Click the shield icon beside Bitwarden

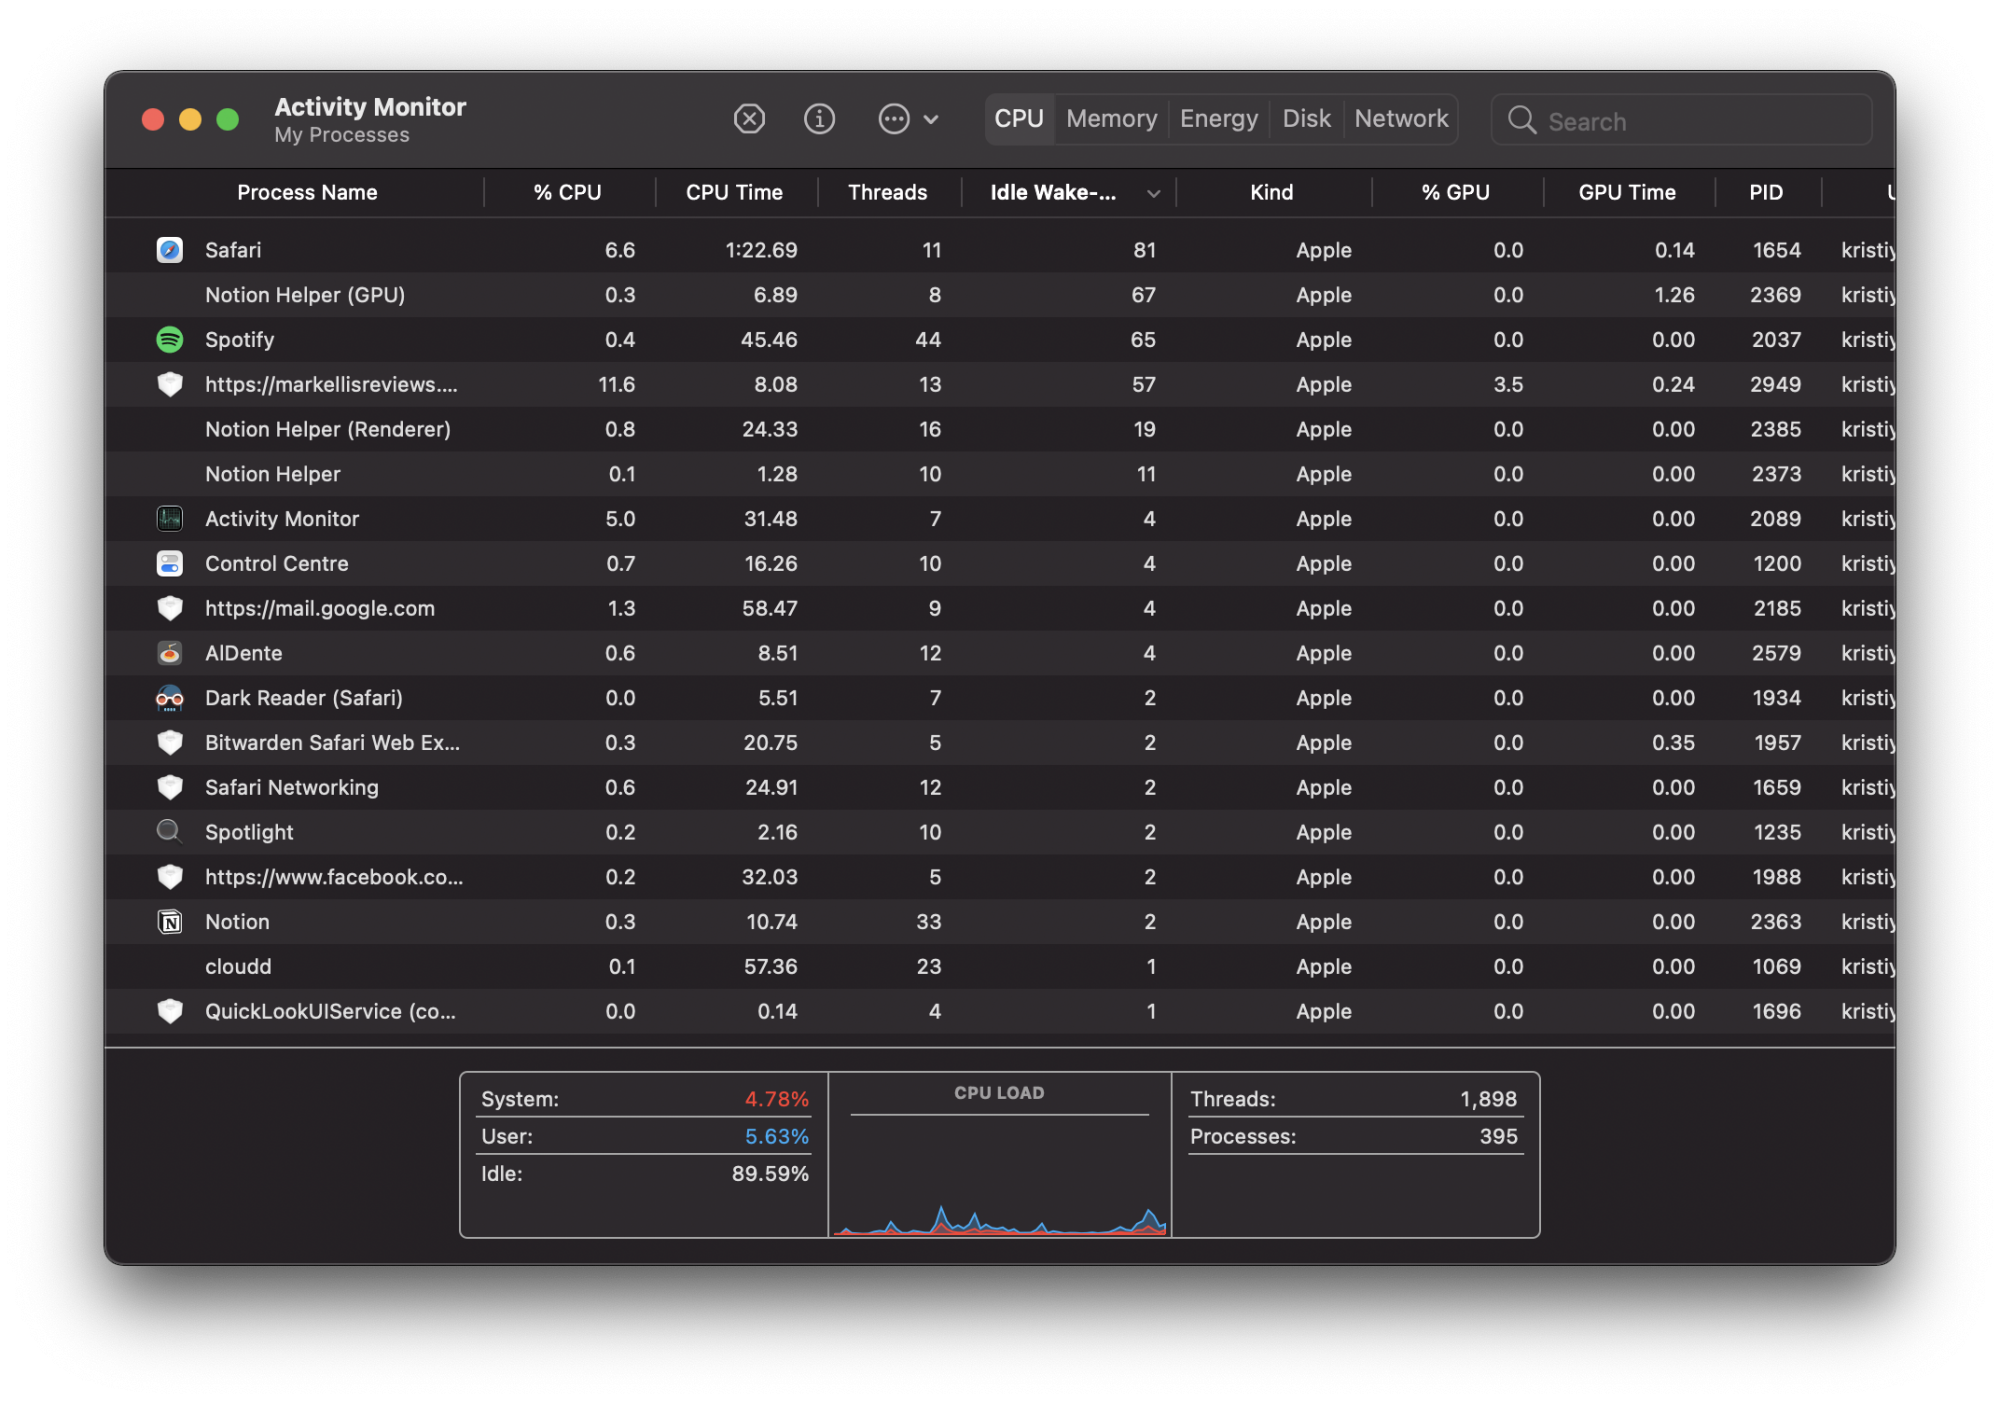[170, 743]
